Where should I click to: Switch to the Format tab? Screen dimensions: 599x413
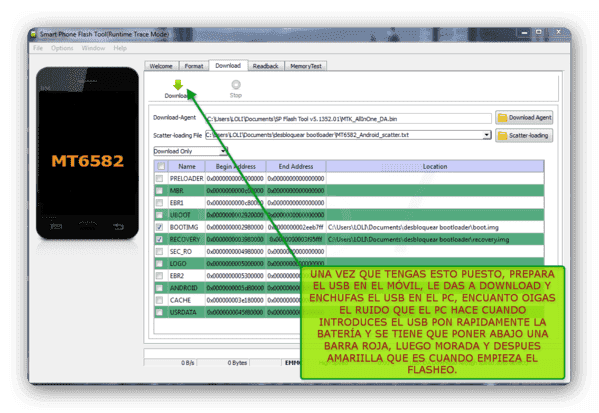(194, 66)
